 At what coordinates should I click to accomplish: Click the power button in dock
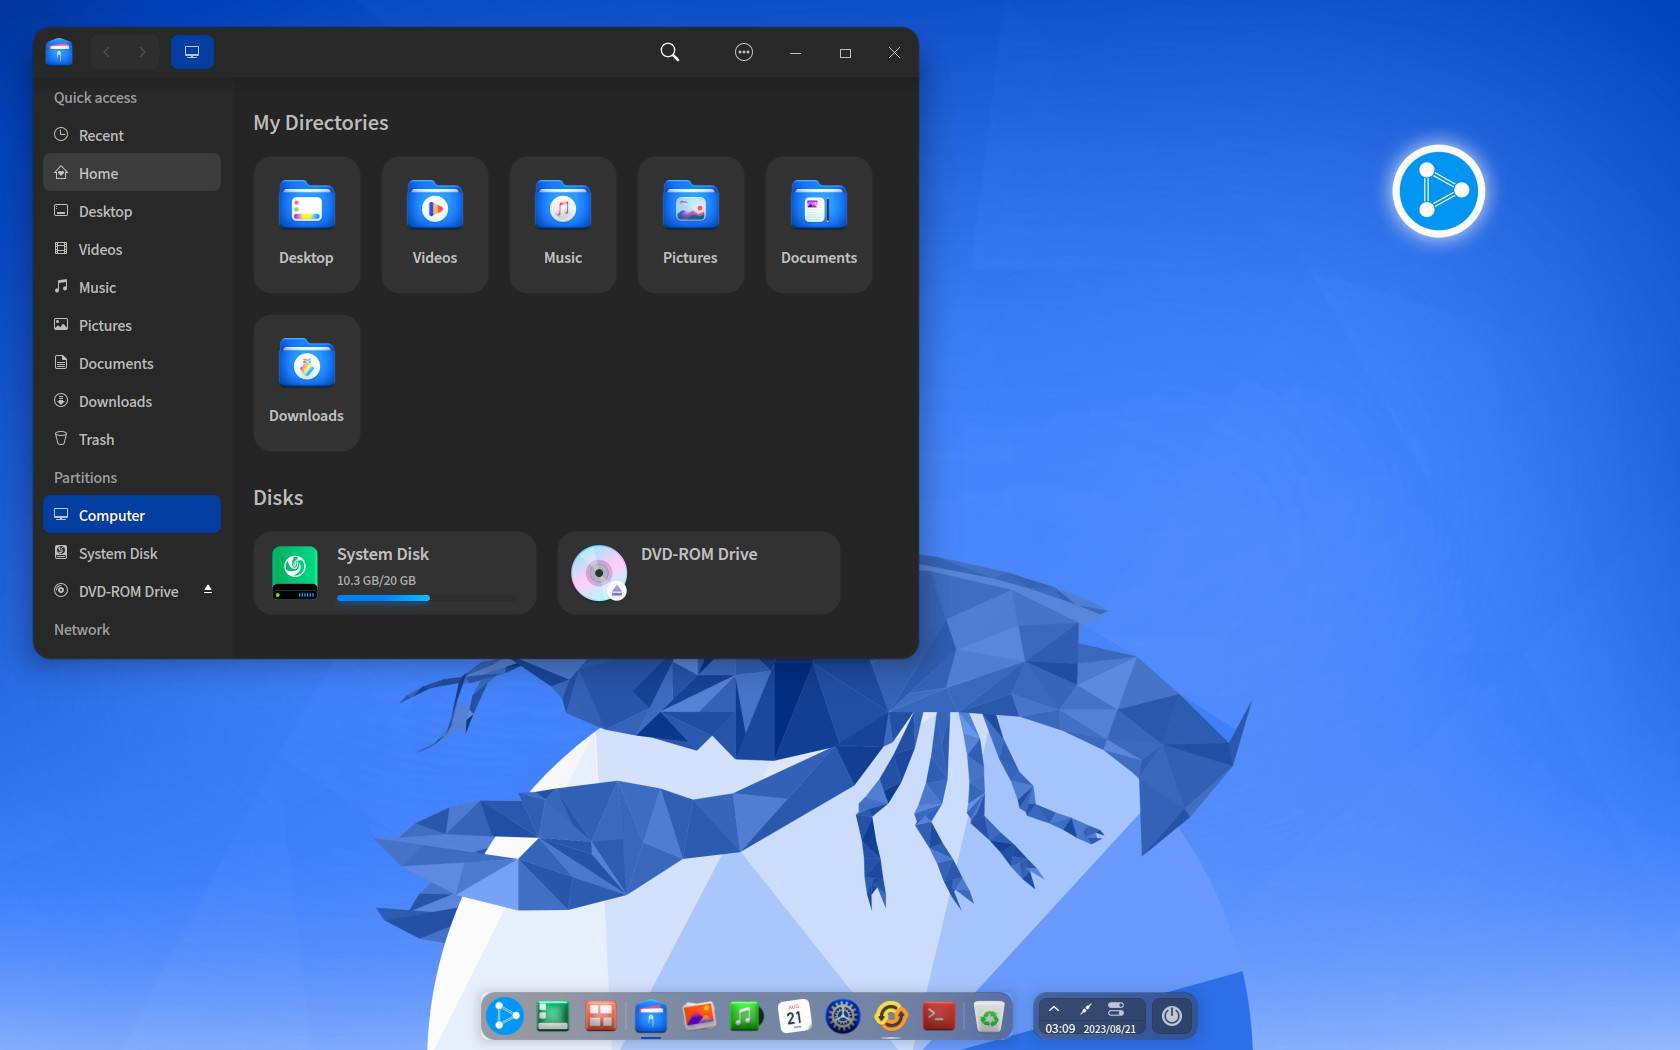pyautogui.click(x=1172, y=1017)
